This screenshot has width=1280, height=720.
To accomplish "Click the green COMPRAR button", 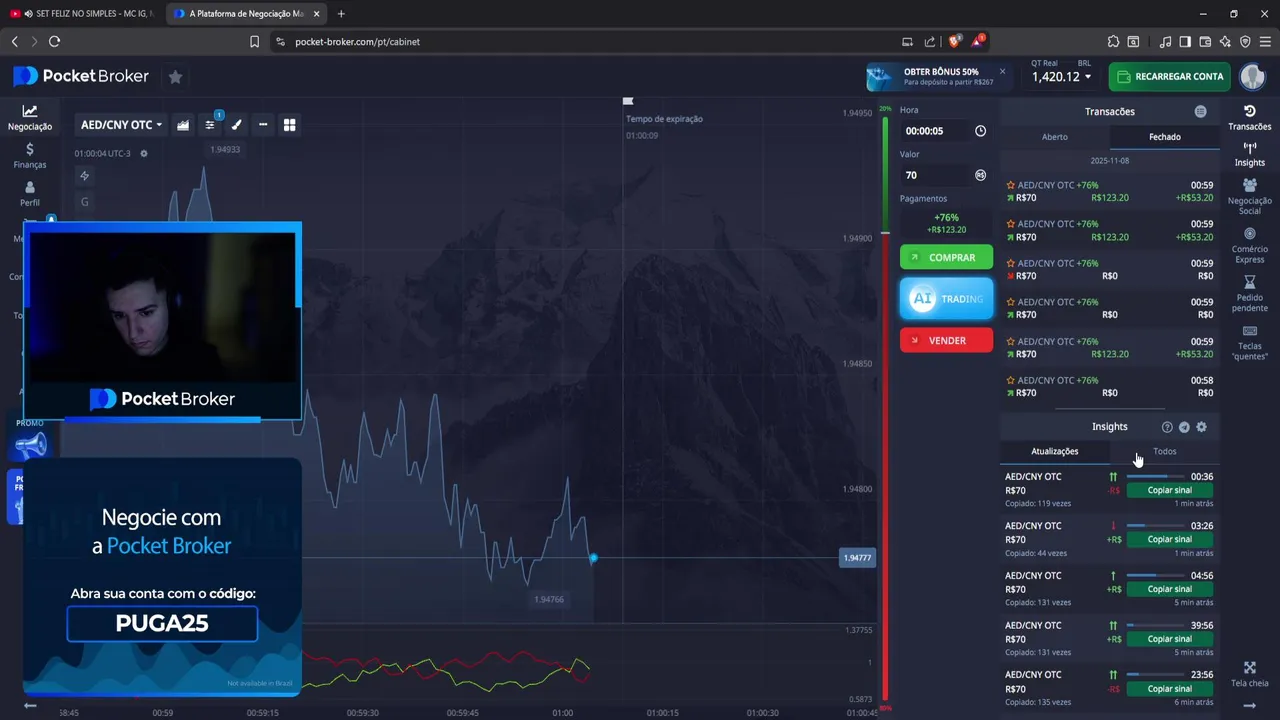I will [946, 257].
